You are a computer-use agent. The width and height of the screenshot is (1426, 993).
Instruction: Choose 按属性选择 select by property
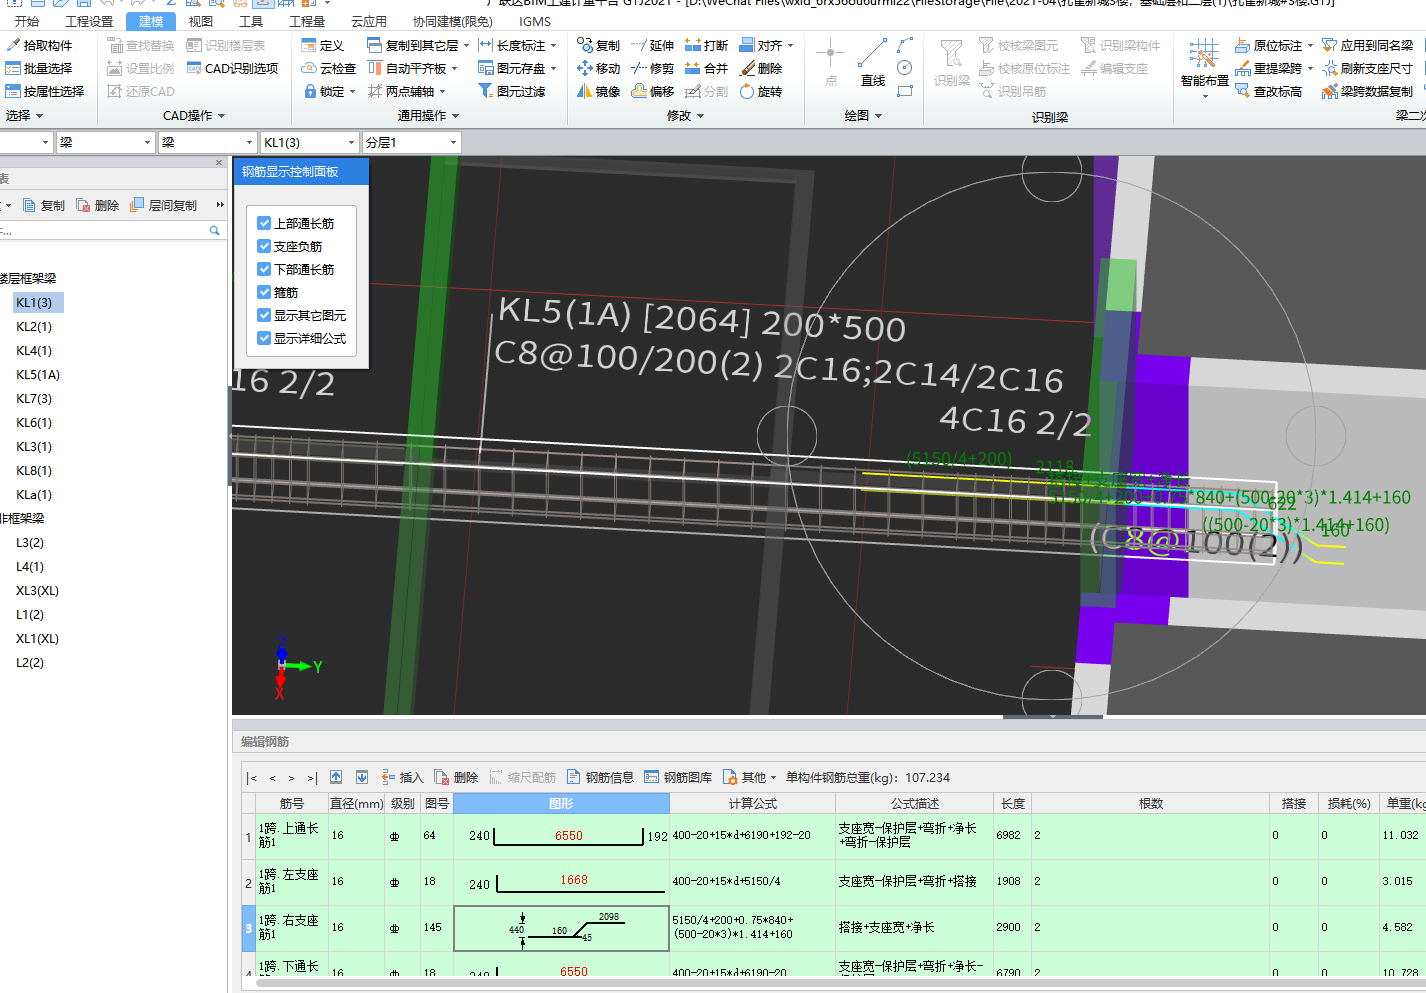(45, 91)
